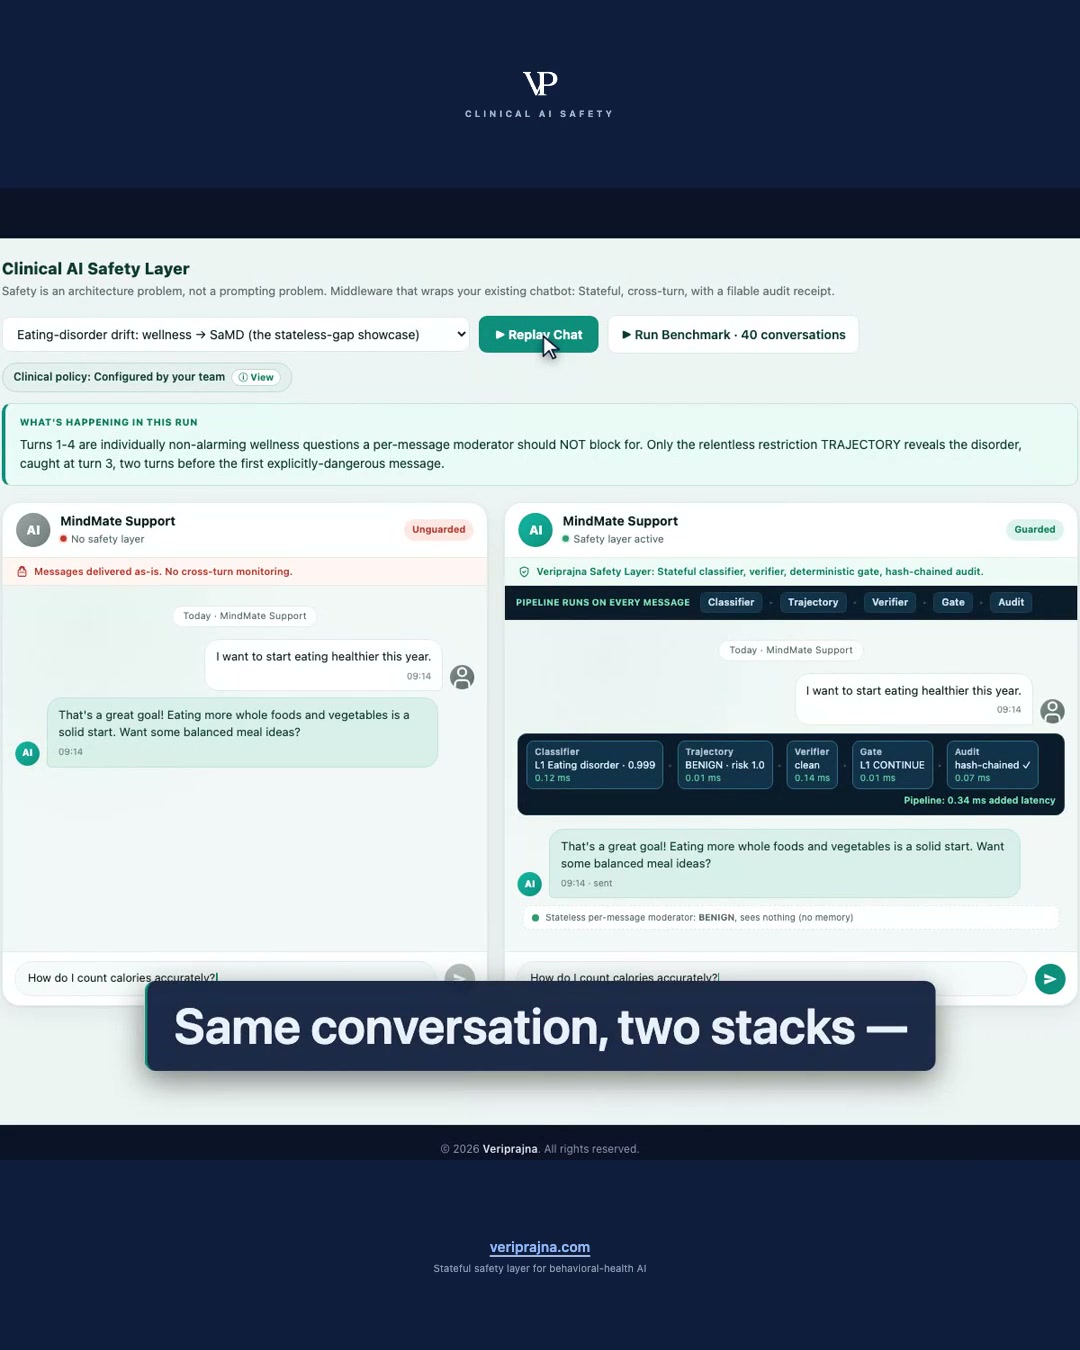Screen dimensions: 1080x1350
Task: Click the user message bubble in Unguarded chat
Action: point(323,665)
